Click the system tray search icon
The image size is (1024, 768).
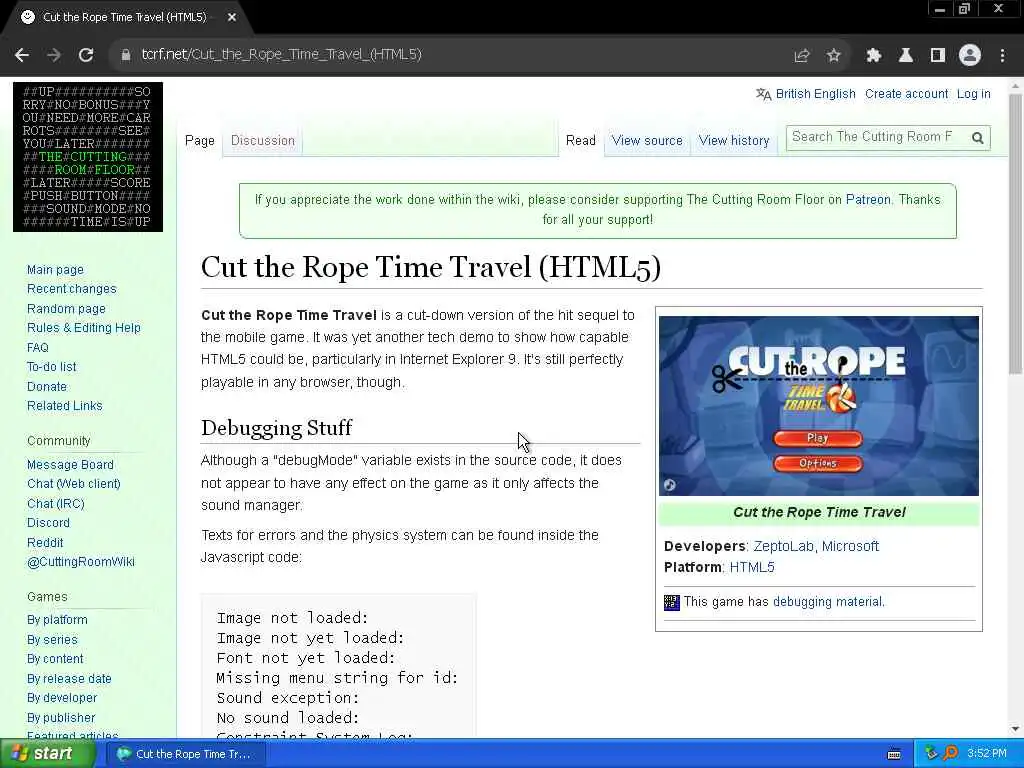coord(951,753)
